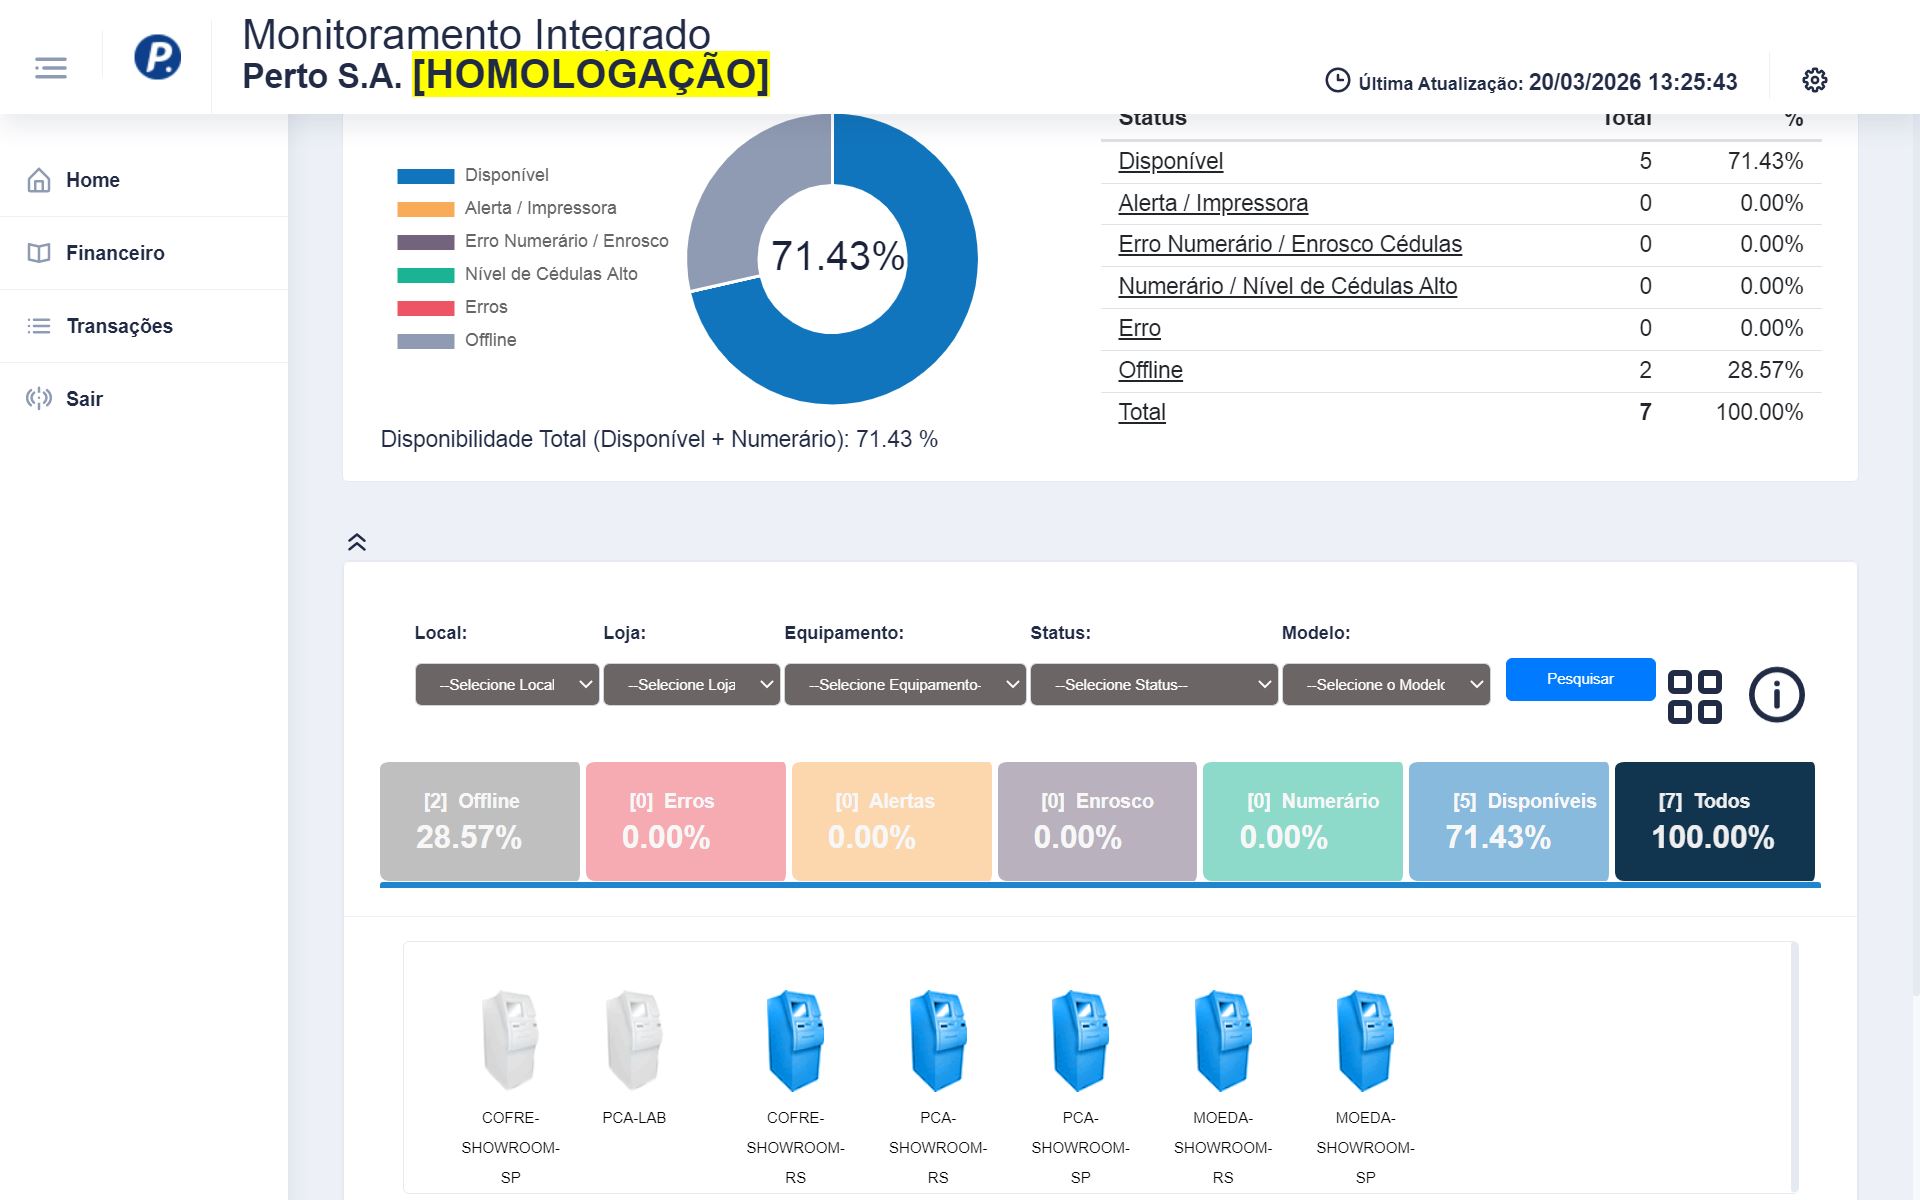The height and width of the screenshot is (1200, 1920).
Task: Toggle the Offline status filter tile
Action: point(479,820)
